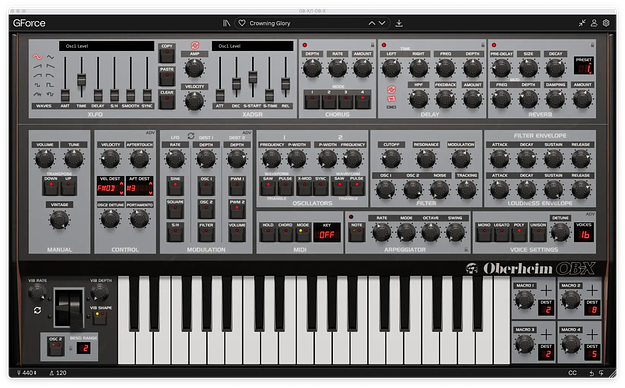Click the CLEAR button
This screenshot has width=625, height=388.
(x=167, y=99)
